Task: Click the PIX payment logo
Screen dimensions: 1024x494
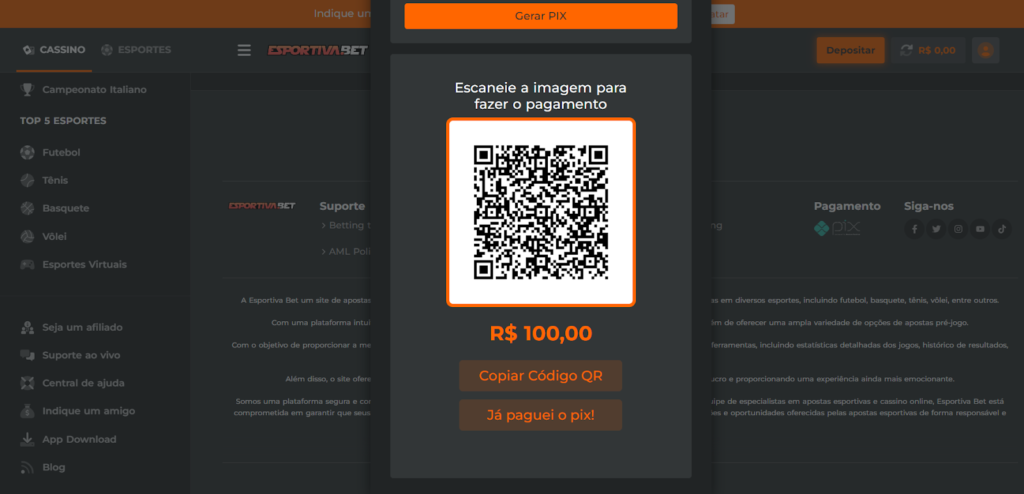Action: [x=837, y=229]
